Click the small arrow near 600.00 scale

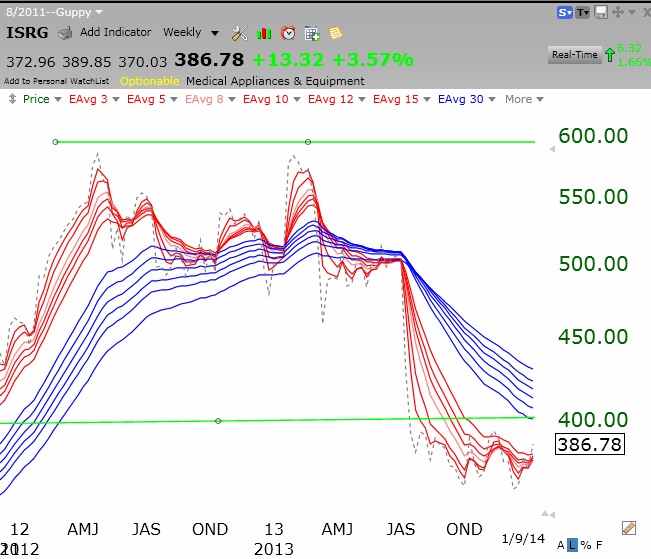(x=552, y=149)
